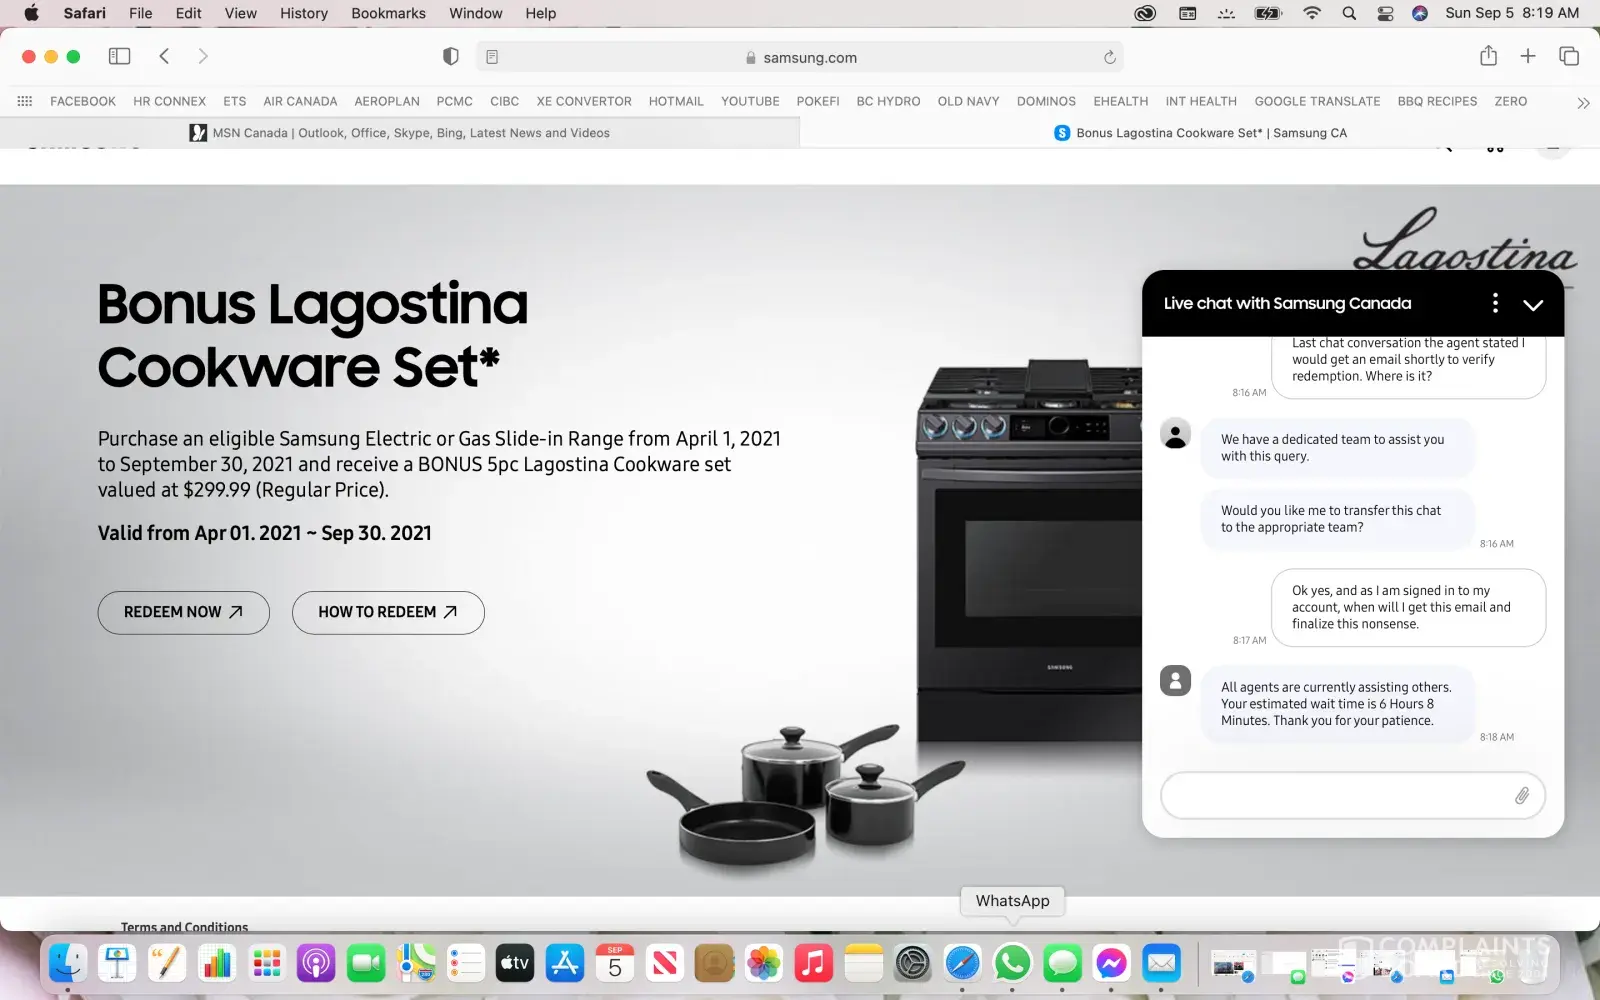Type in the live chat message field
The height and width of the screenshot is (1000, 1600).
tap(1335, 795)
